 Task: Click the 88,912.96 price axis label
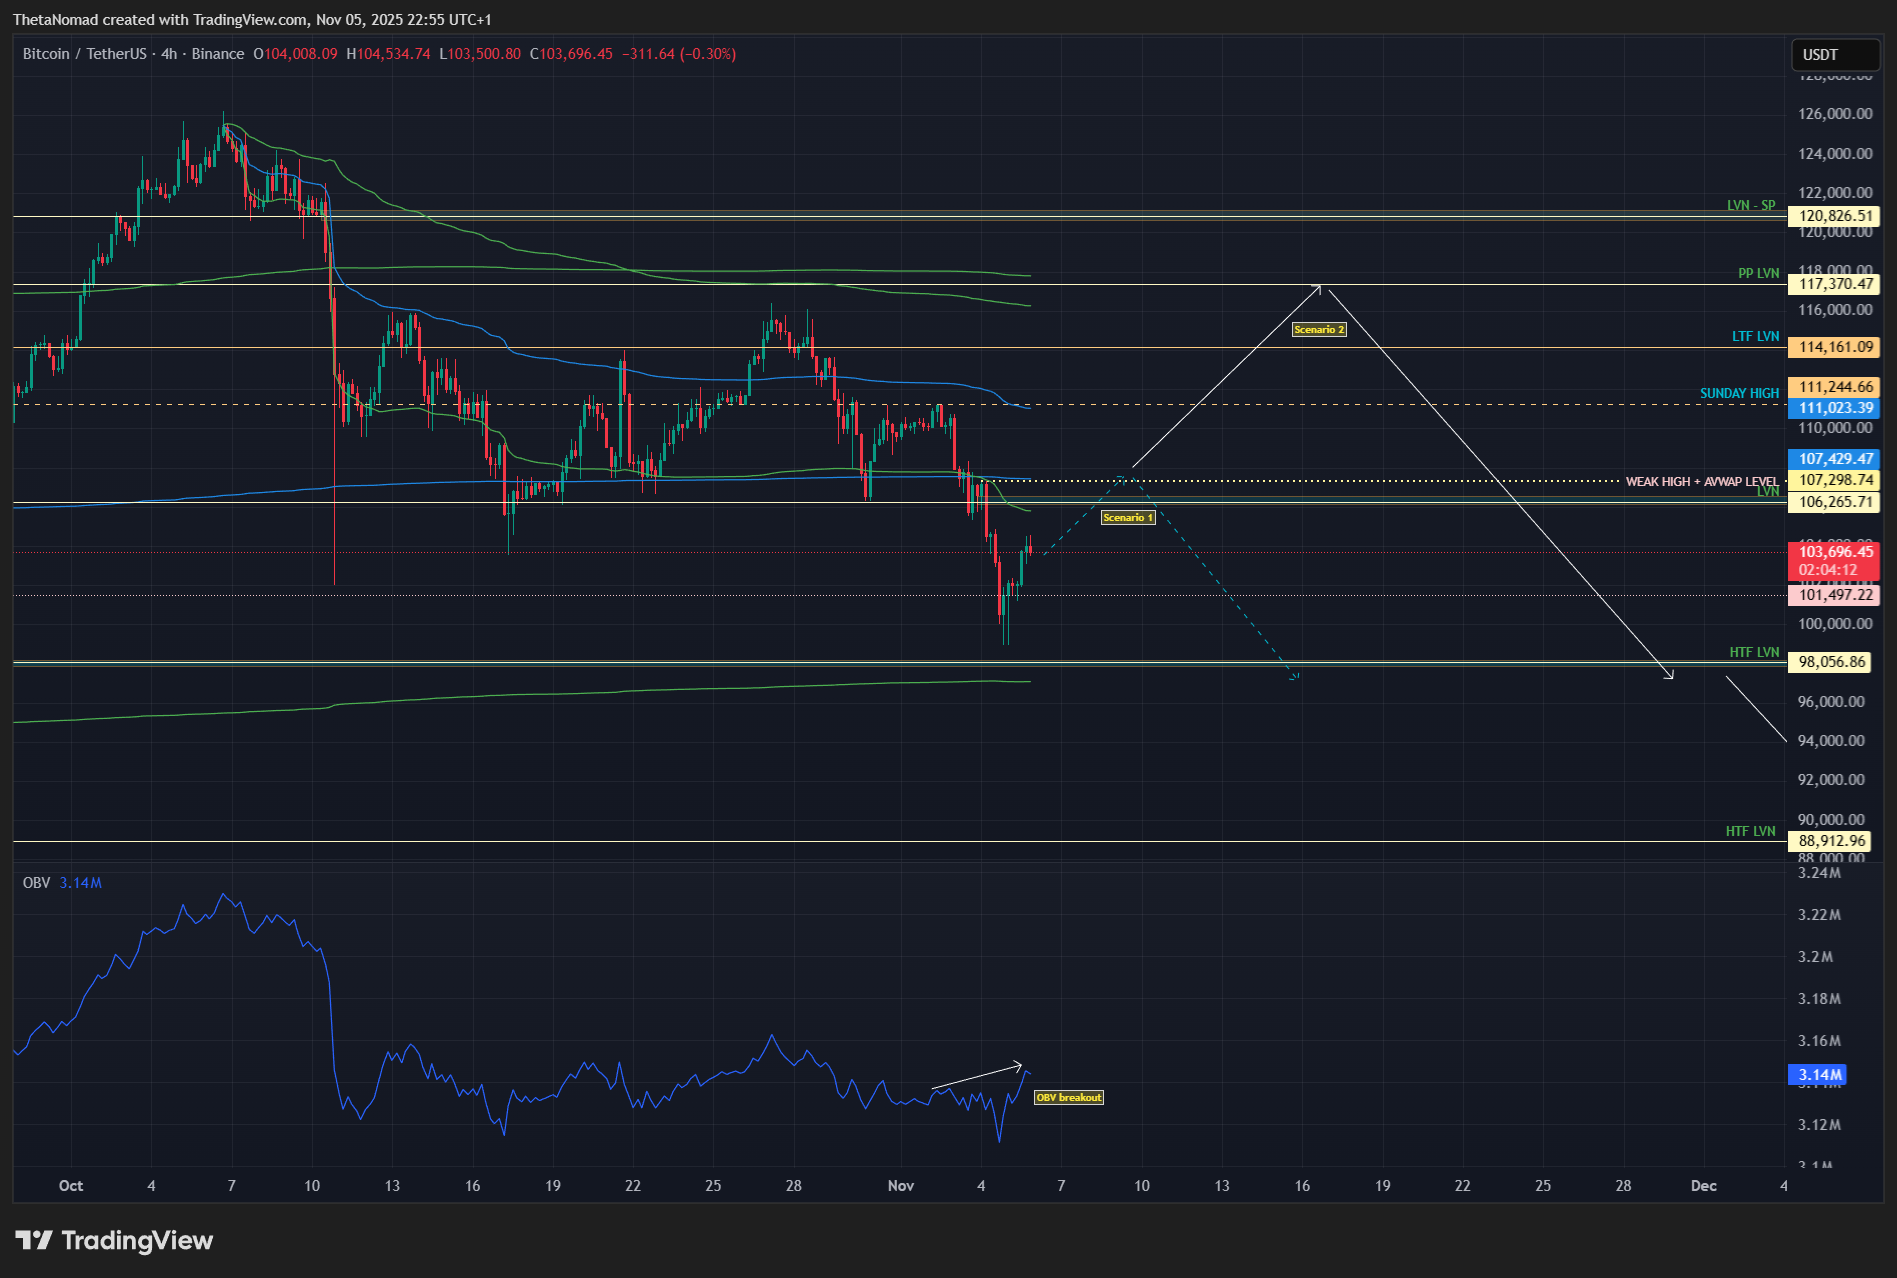point(1831,841)
